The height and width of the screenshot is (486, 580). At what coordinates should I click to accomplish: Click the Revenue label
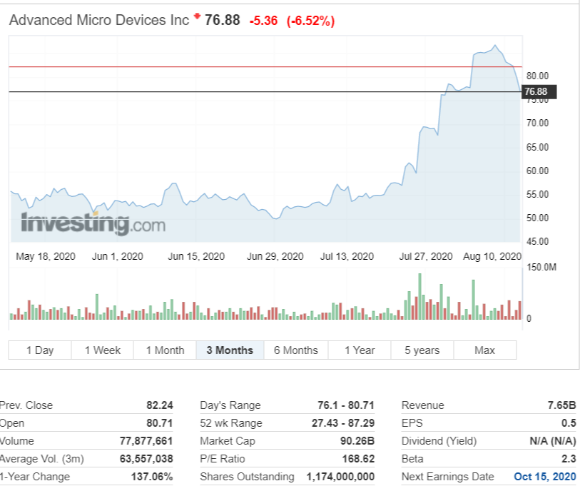pos(423,405)
